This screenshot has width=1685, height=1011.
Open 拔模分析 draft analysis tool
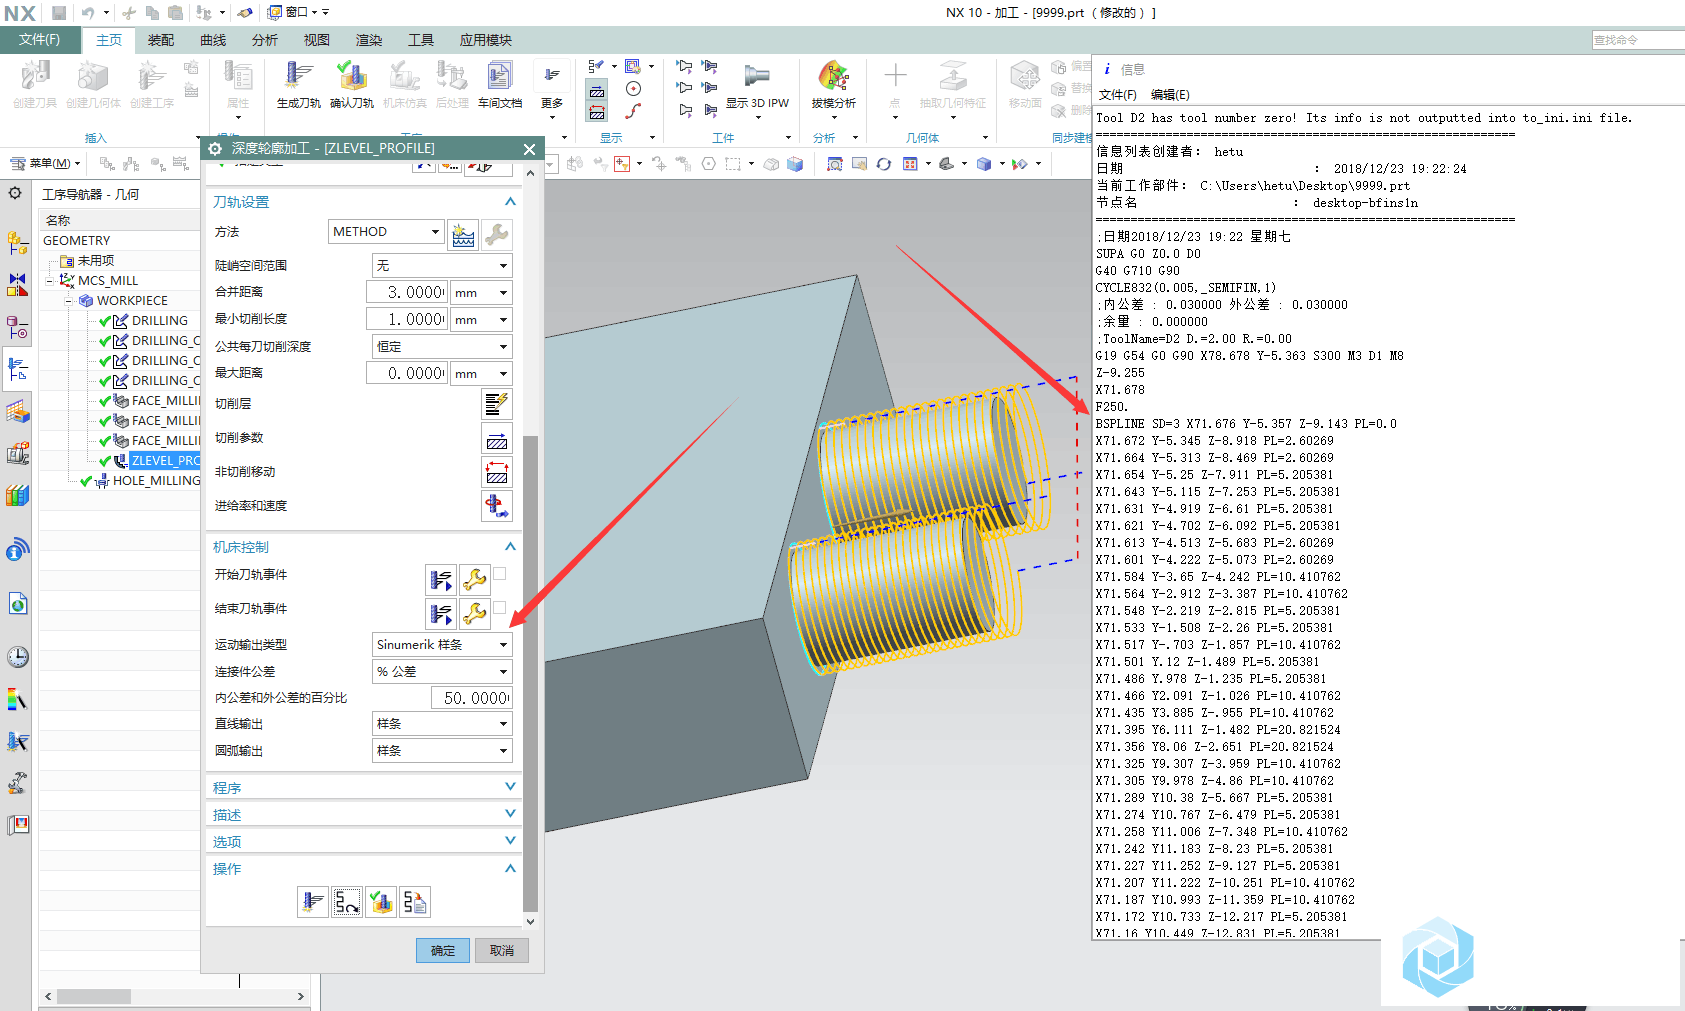click(833, 84)
